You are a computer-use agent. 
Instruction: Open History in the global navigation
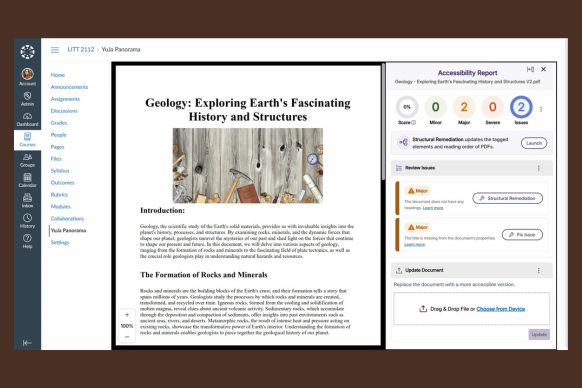(x=27, y=221)
